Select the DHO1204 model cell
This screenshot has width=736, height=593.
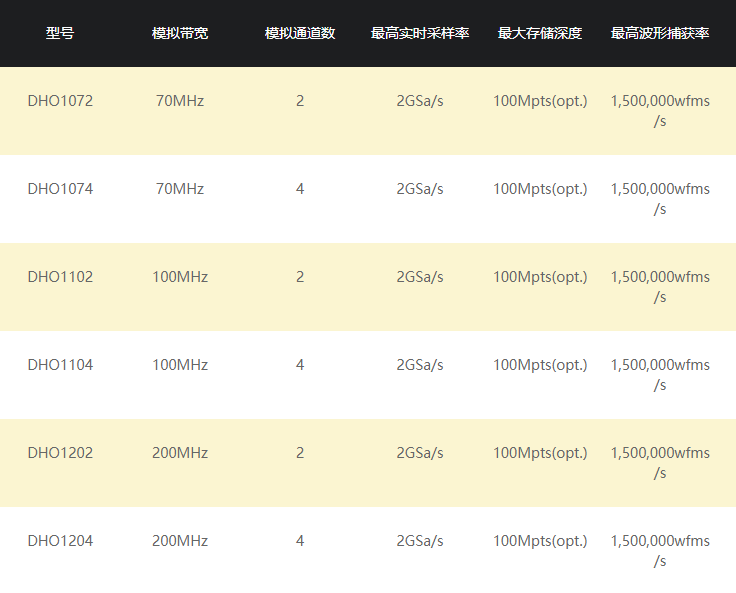click(60, 541)
